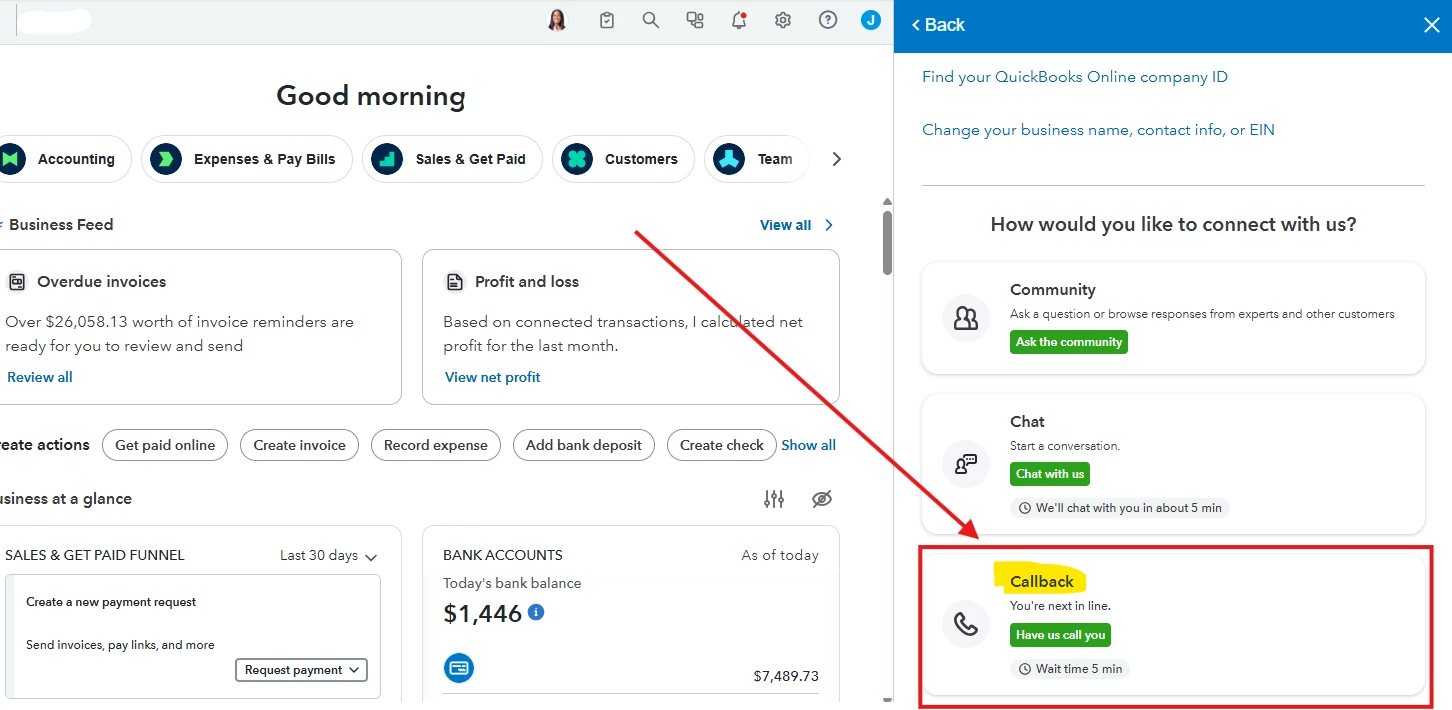This screenshot has width=1452, height=710.
Task: Click the Overdue invoices card icon
Action: 16,282
